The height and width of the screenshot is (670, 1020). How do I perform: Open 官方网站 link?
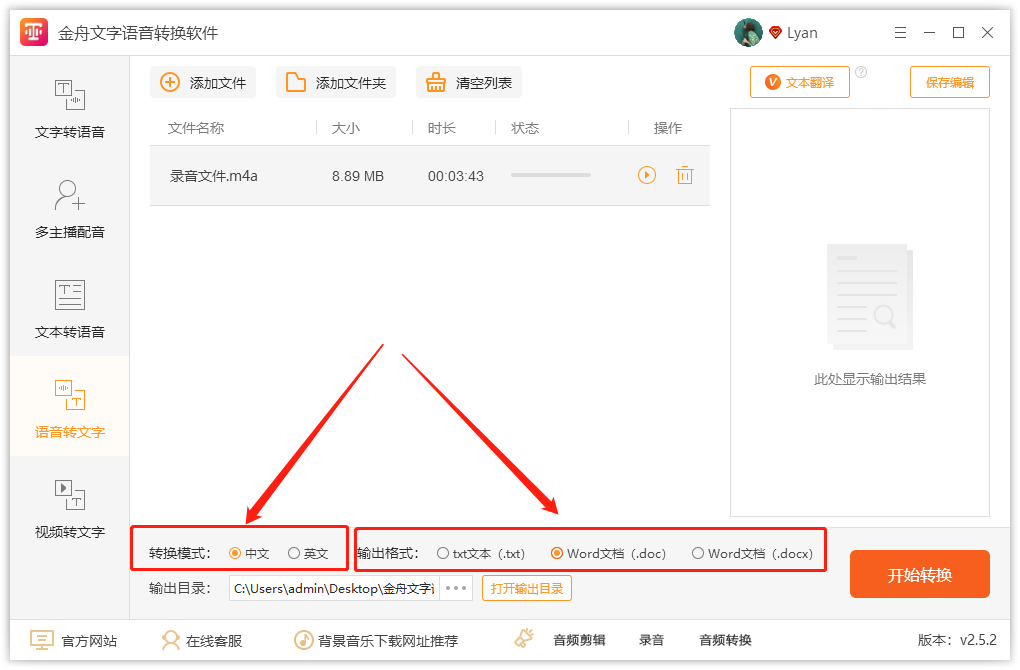74,641
